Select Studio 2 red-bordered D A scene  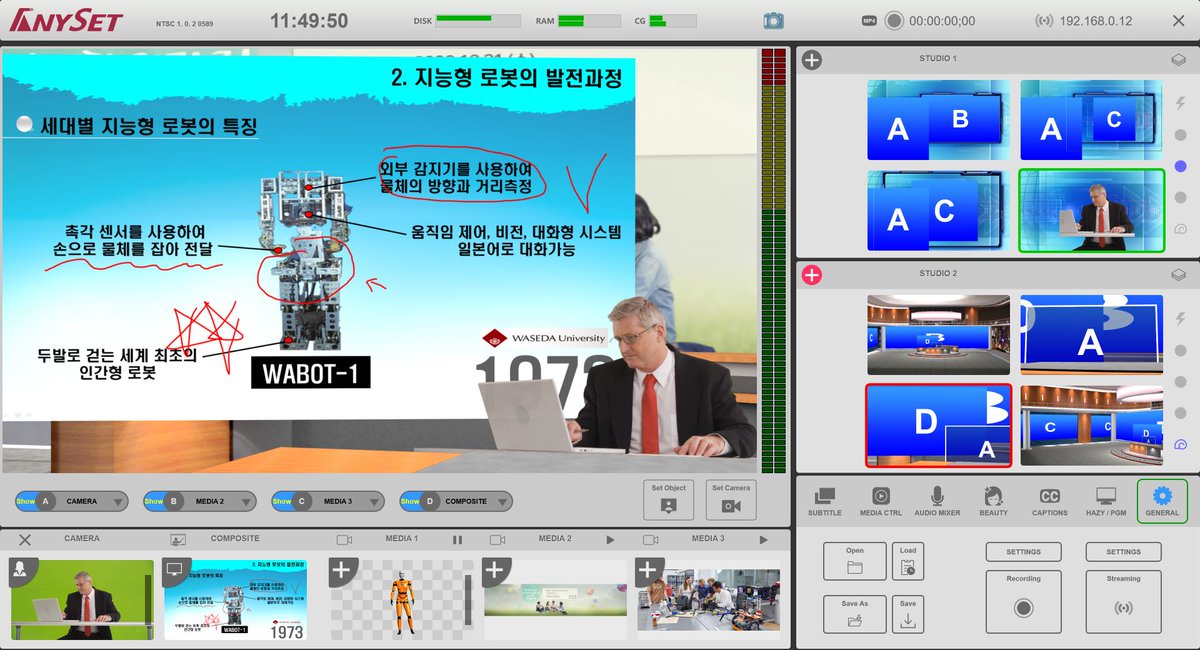coord(939,426)
